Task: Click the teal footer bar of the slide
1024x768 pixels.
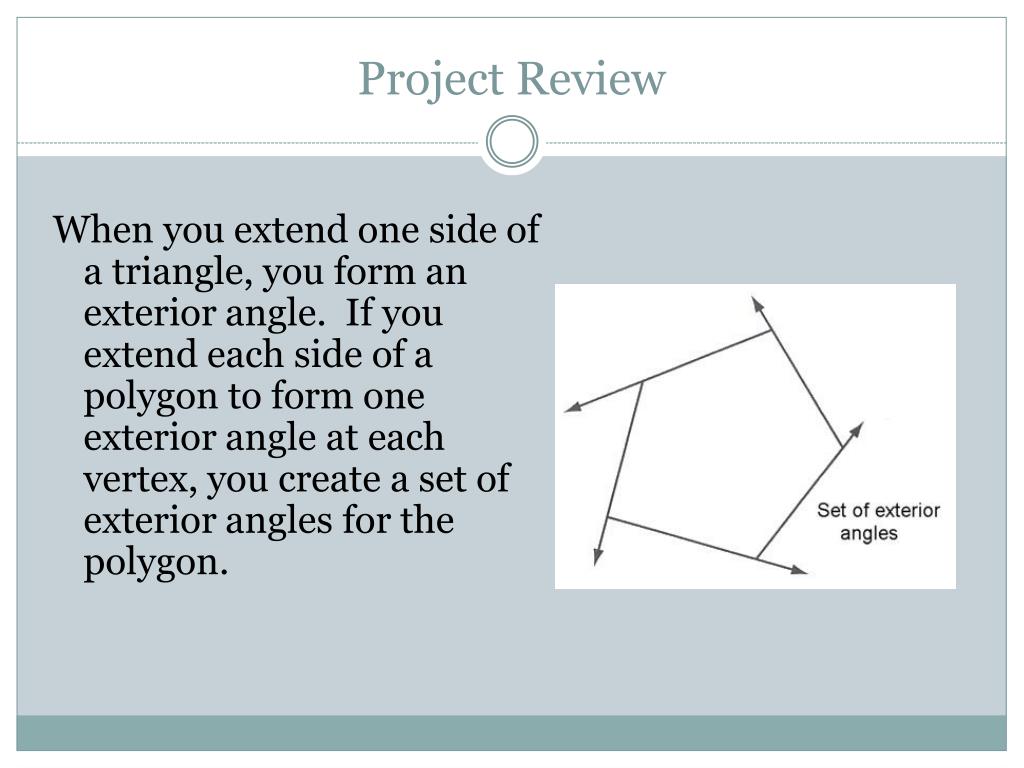Action: [x=512, y=733]
